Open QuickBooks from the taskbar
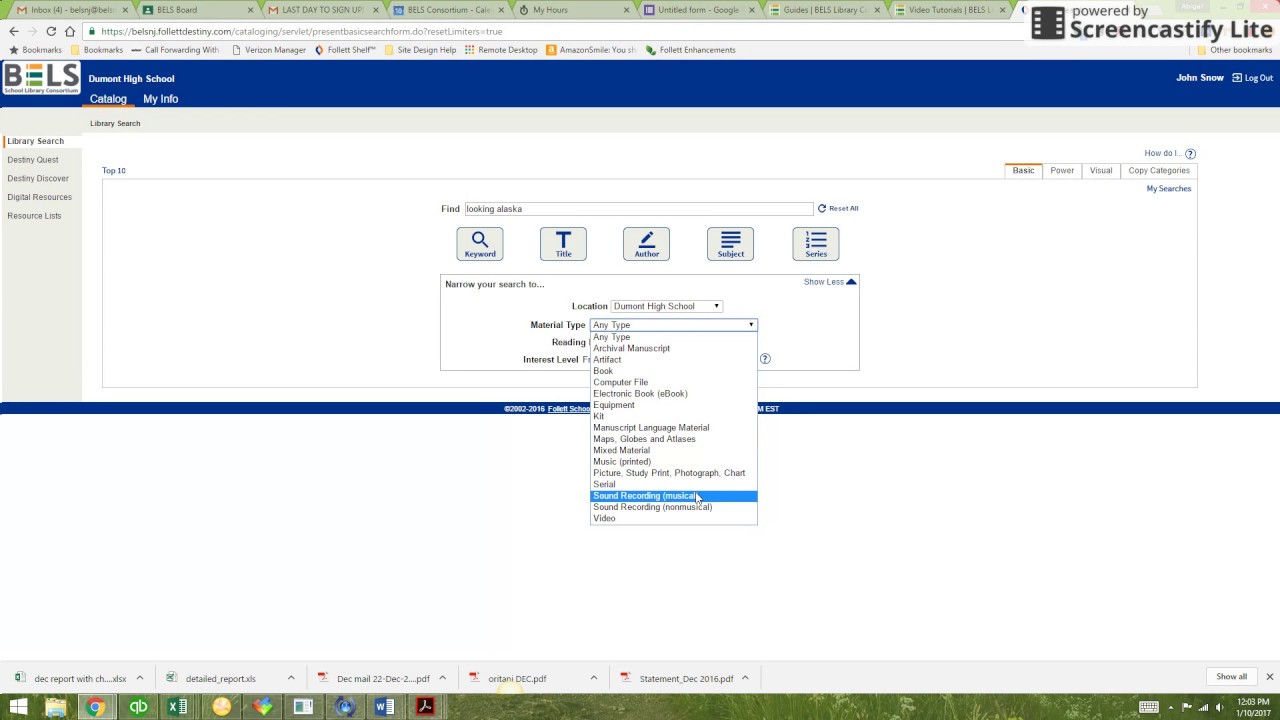This screenshot has height=720, width=1280. point(139,707)
